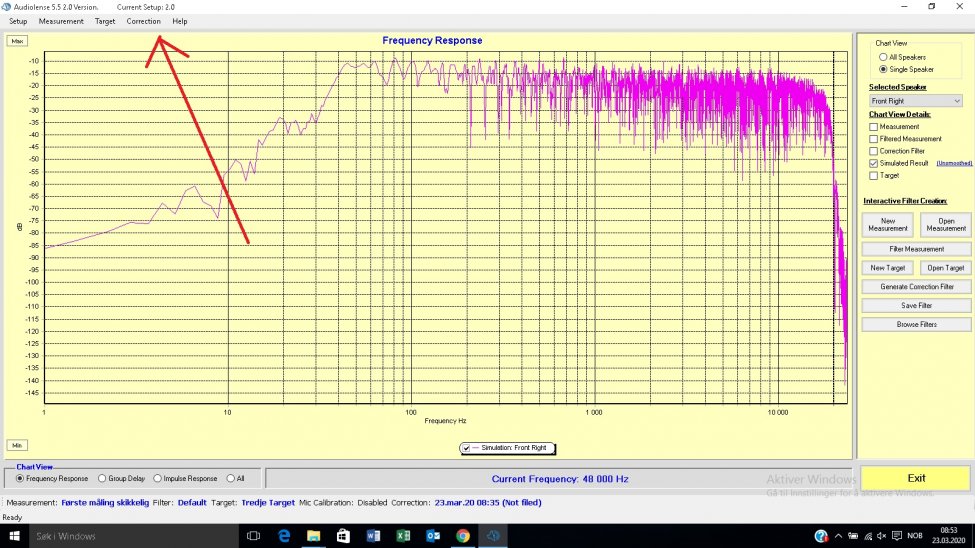The height and width of the screenshot is (548, 975).
Task: Select Frequency Response chart view
Action: coord(20,479)
